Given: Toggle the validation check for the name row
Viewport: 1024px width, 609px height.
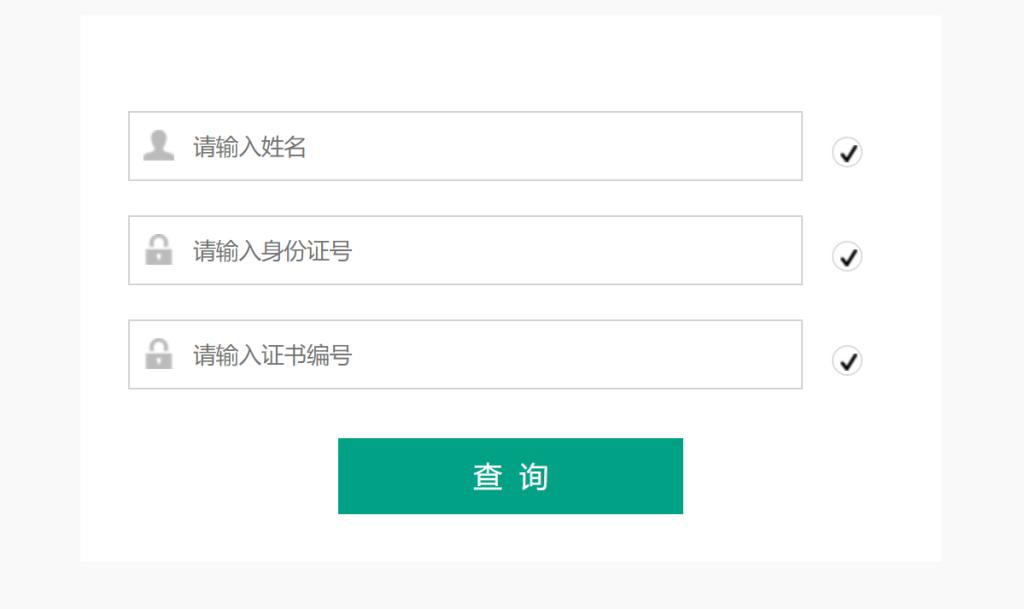Looking at the screenshot, I should [847, 153].
